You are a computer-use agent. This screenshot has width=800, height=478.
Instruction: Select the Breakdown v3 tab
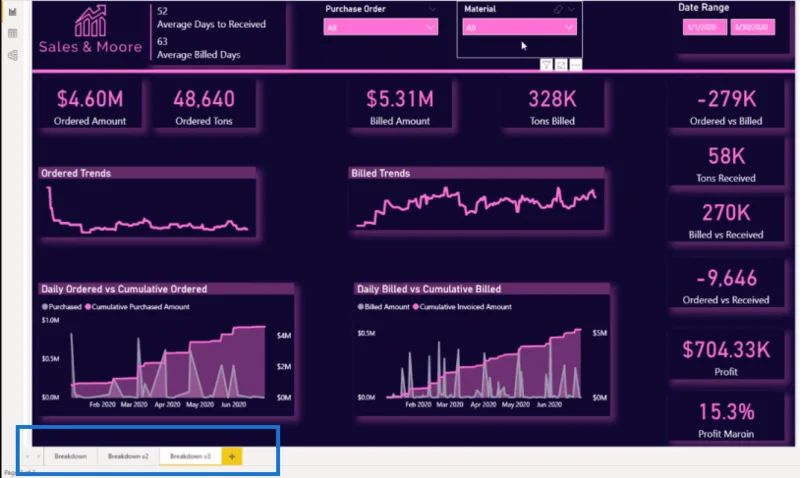pyautogui.click(x=190, y=457)
